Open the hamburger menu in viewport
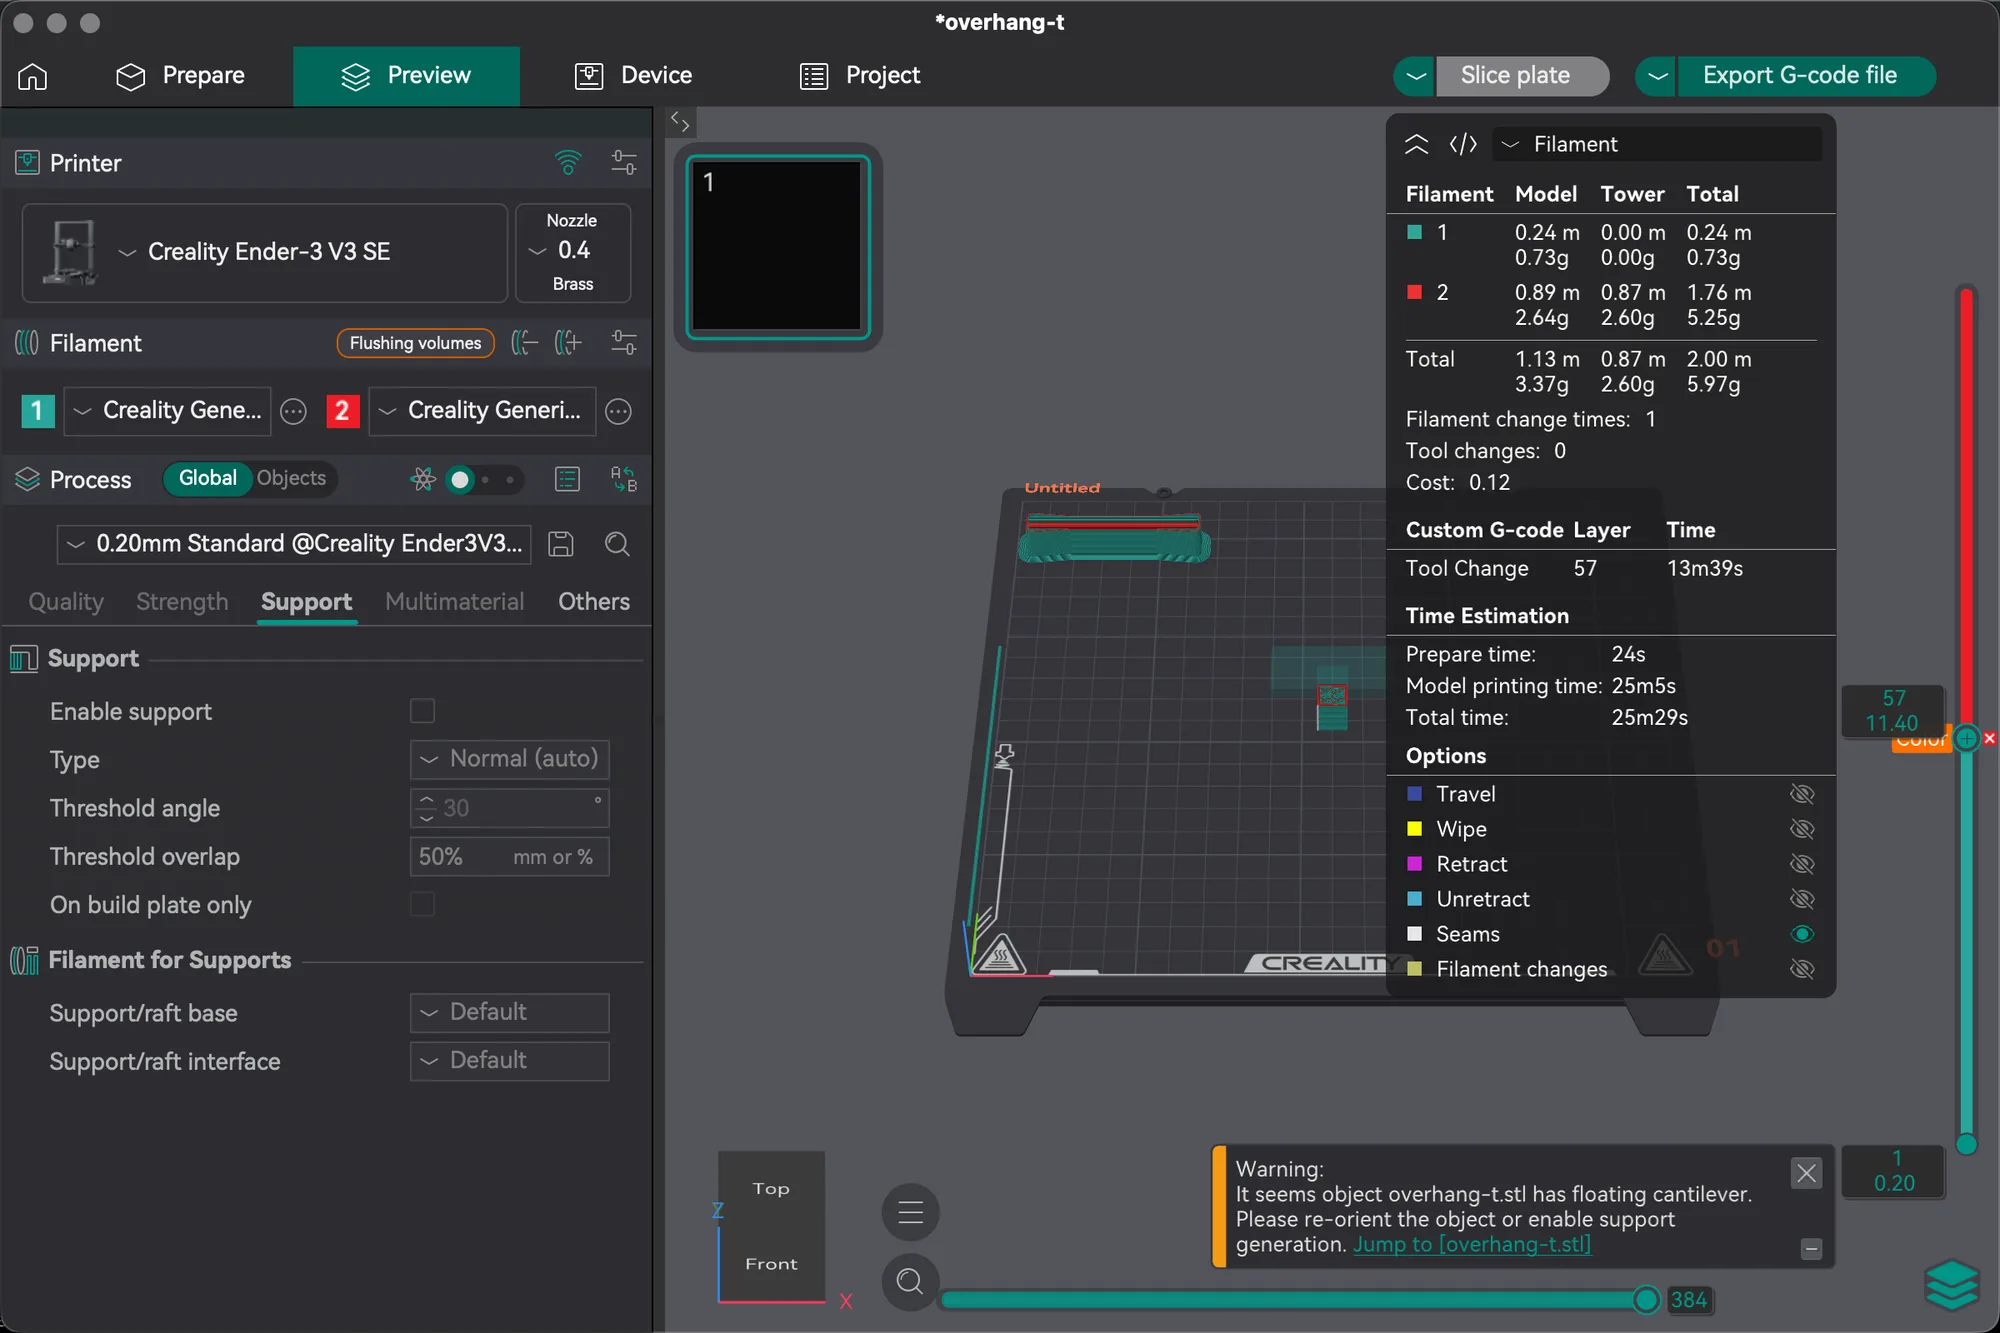 pyautogui.click(x=910, y=1213)
